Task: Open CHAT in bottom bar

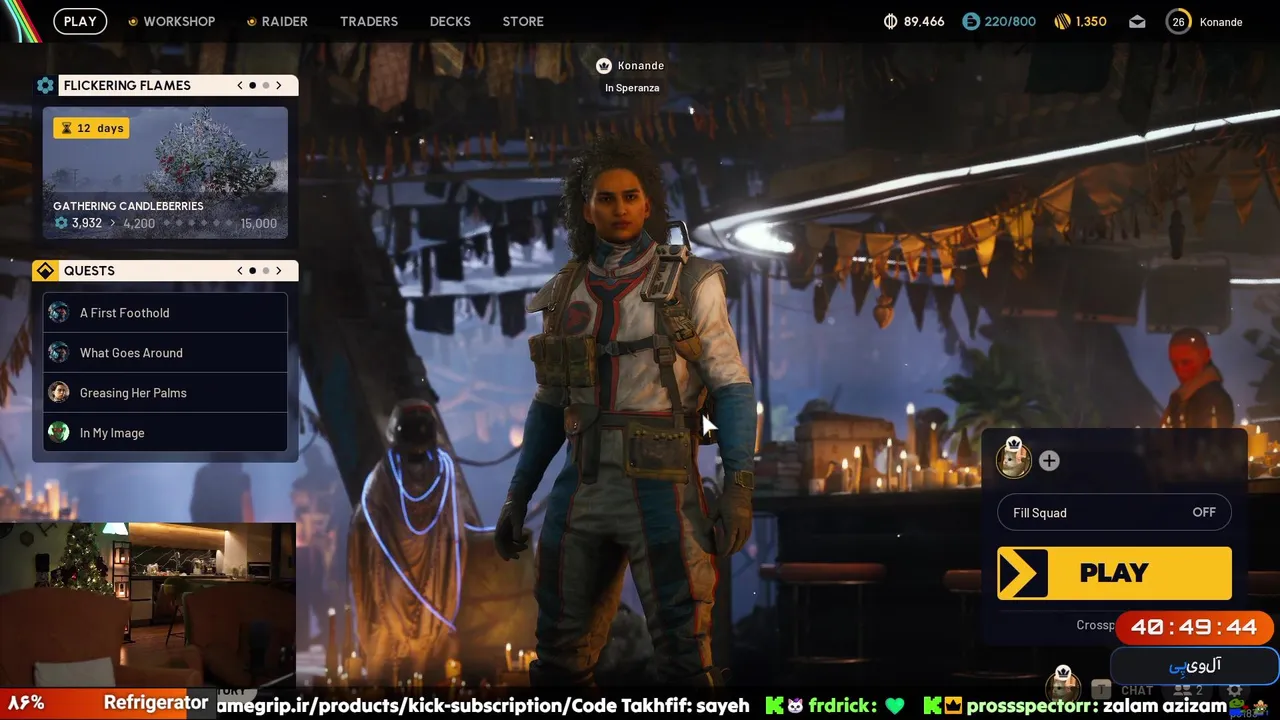Action: coord(1137,690)
